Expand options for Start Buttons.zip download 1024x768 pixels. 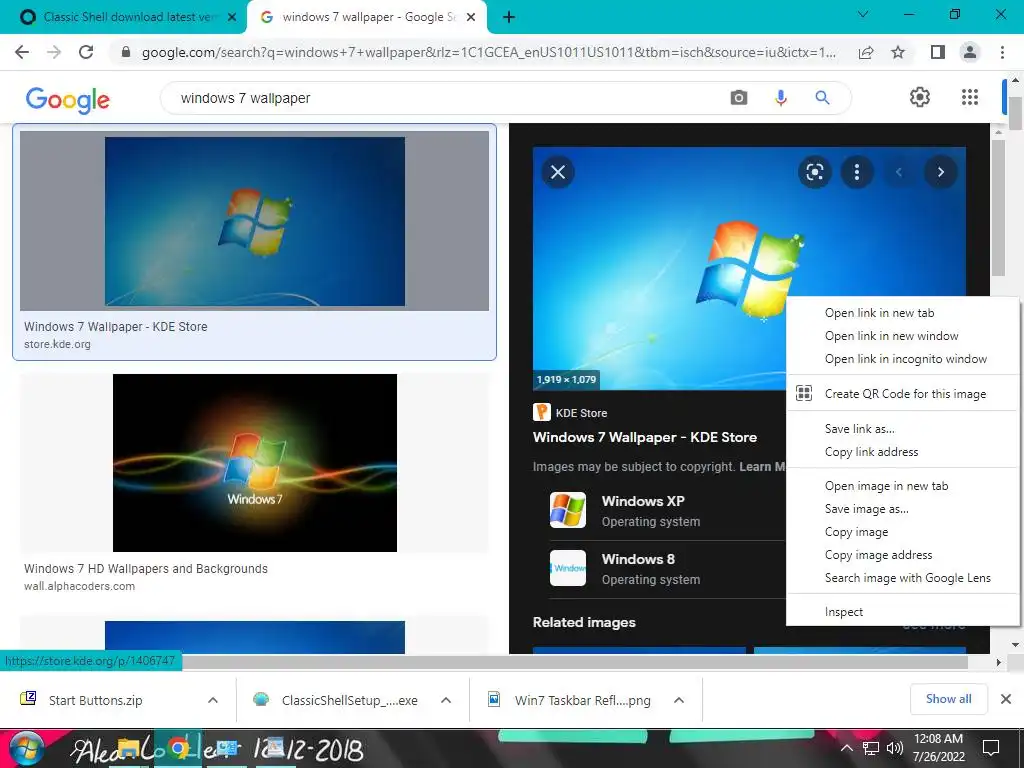pyautogui.click(x=213, y=700)
